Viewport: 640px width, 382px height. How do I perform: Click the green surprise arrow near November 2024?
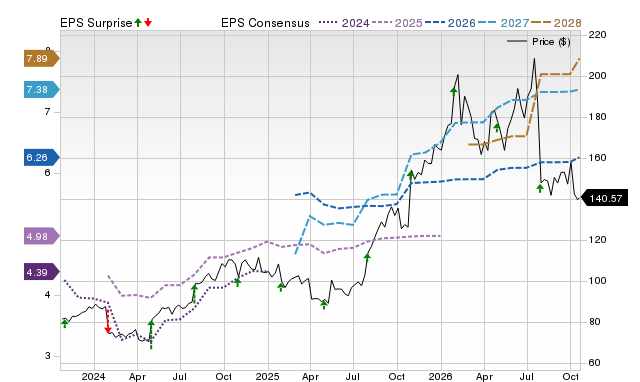click(x=238, y=282)
